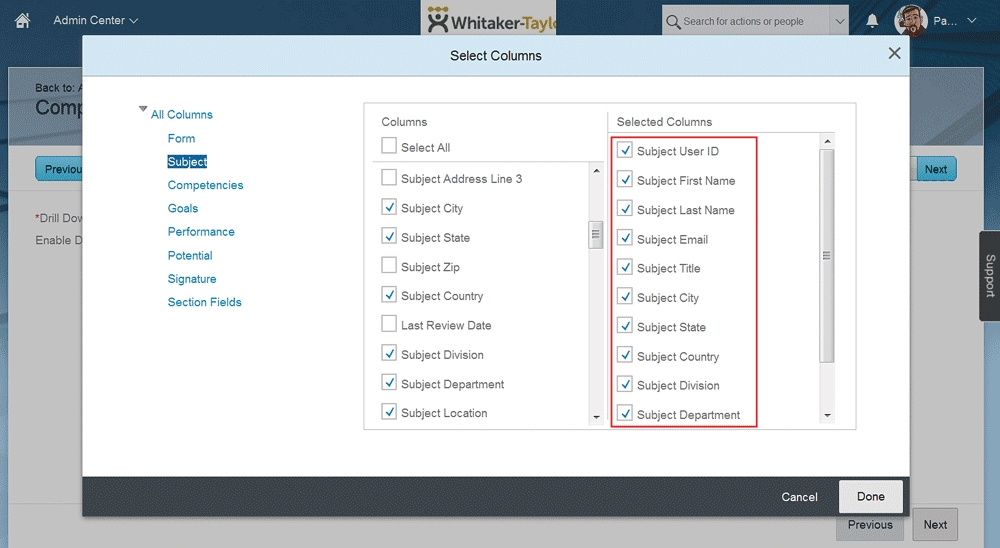Check the Select All checkbox
Image resolution: width=1000 pixels, height=548 pixels.
389,146
